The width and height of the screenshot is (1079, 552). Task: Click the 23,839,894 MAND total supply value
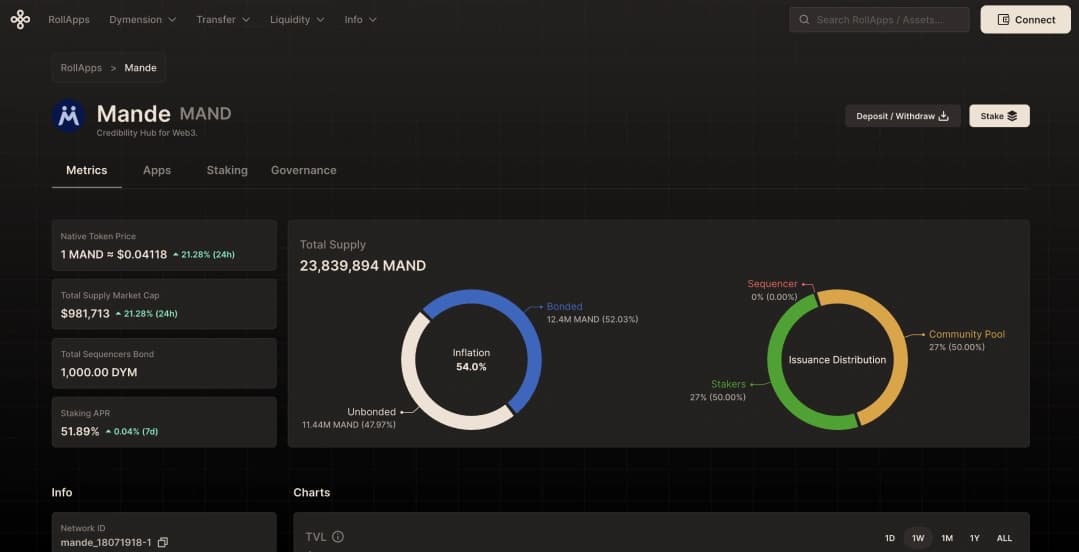click(x=363, y=266)
